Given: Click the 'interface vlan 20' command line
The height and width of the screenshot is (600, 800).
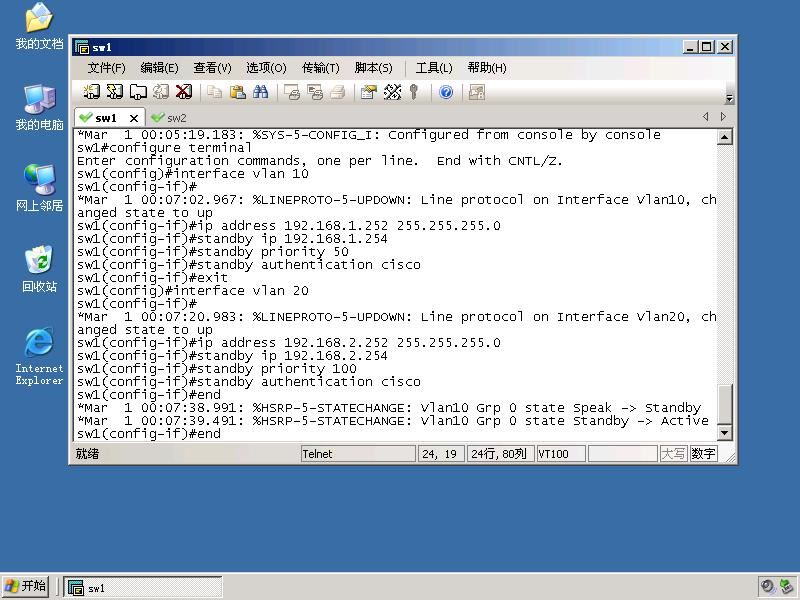Looking at the screenshot, I should tap(193, 291).
